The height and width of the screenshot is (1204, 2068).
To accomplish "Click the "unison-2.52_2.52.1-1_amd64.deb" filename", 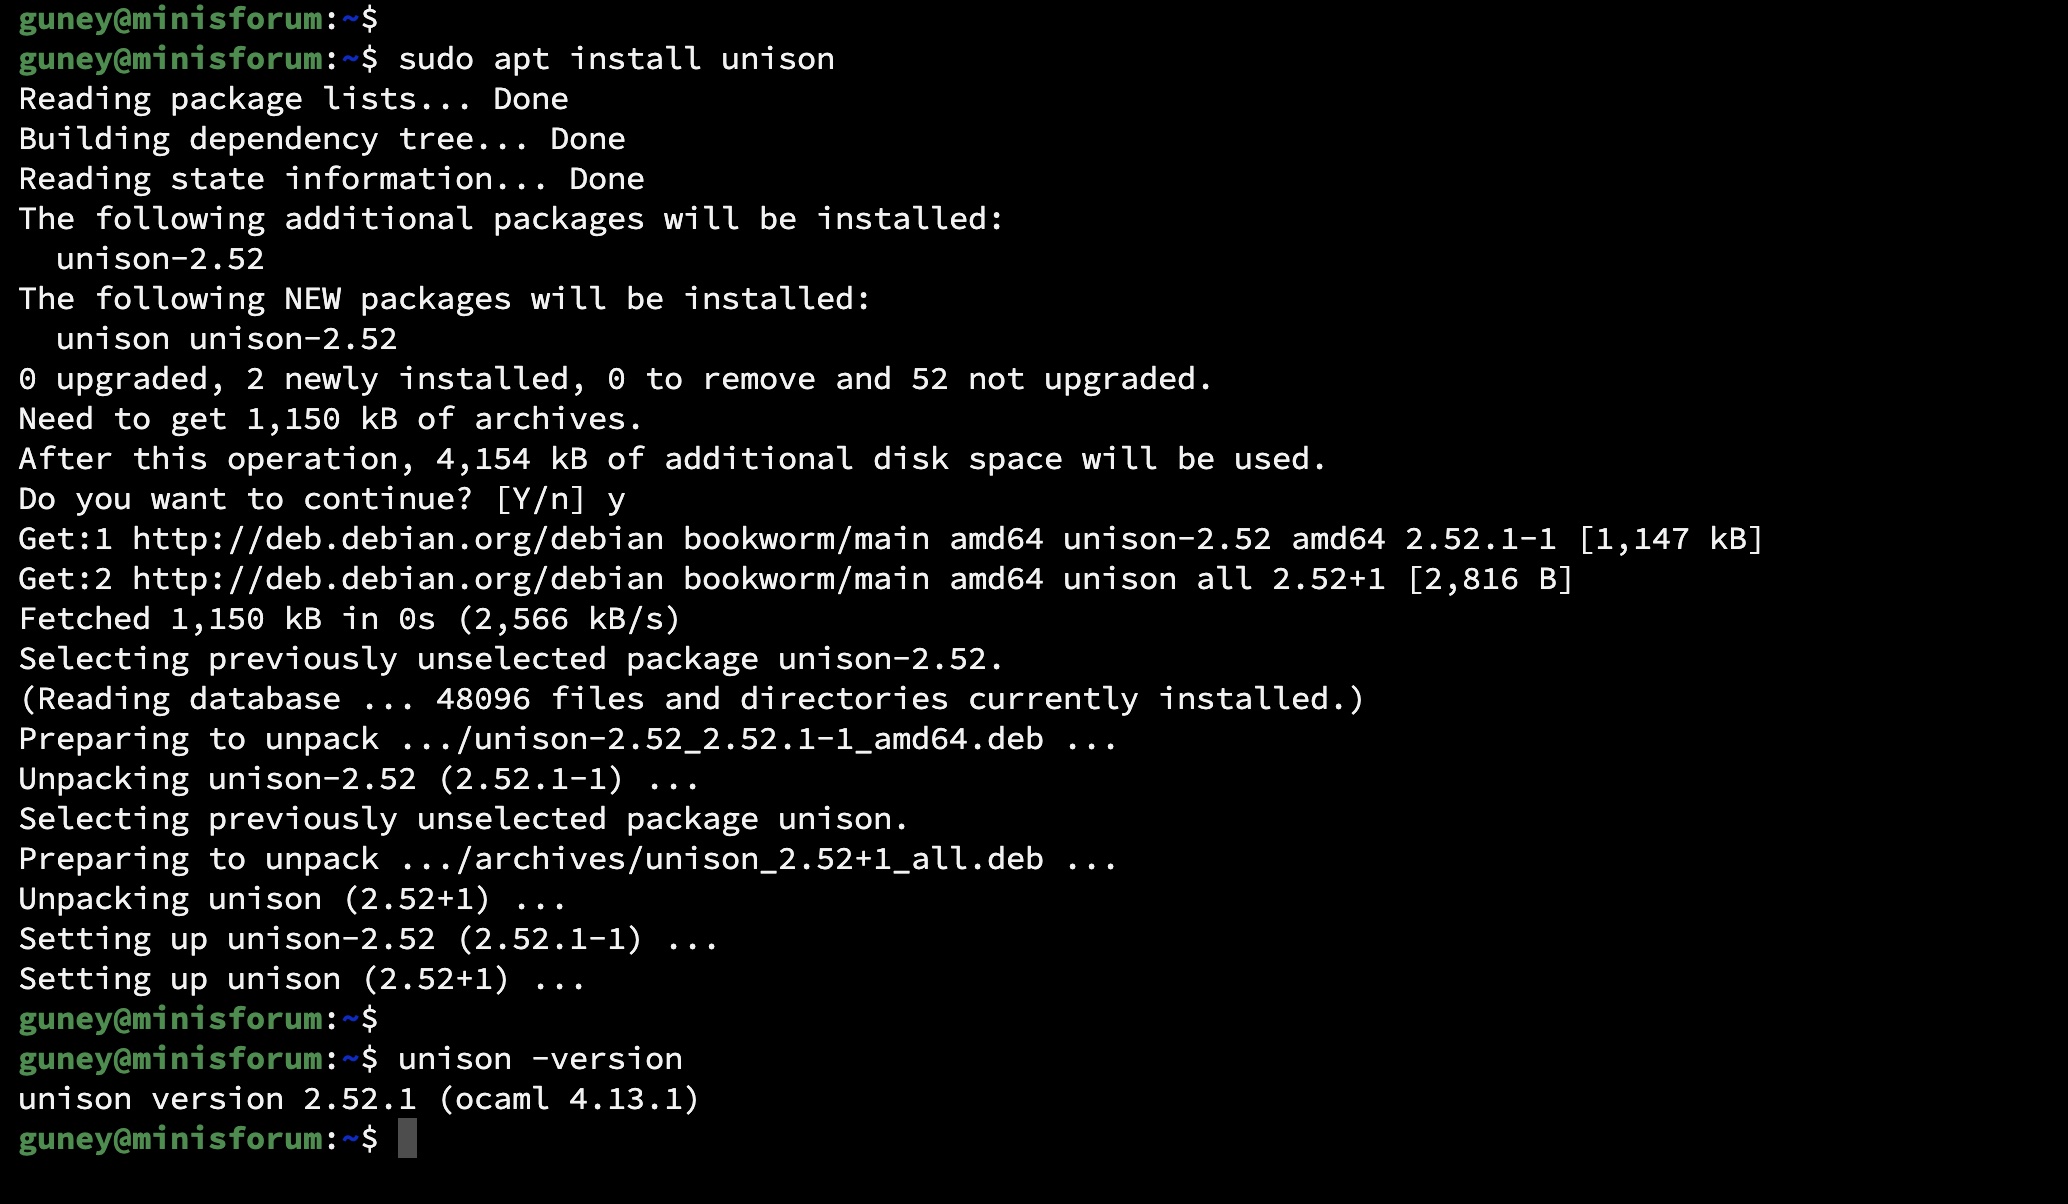I will click(758, 739).
